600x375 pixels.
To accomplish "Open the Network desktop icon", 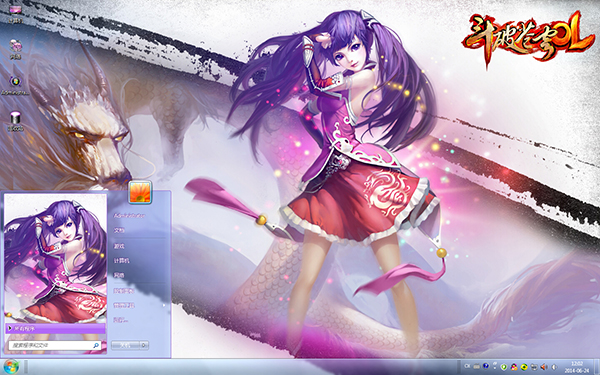I will (x=15, y=49).
